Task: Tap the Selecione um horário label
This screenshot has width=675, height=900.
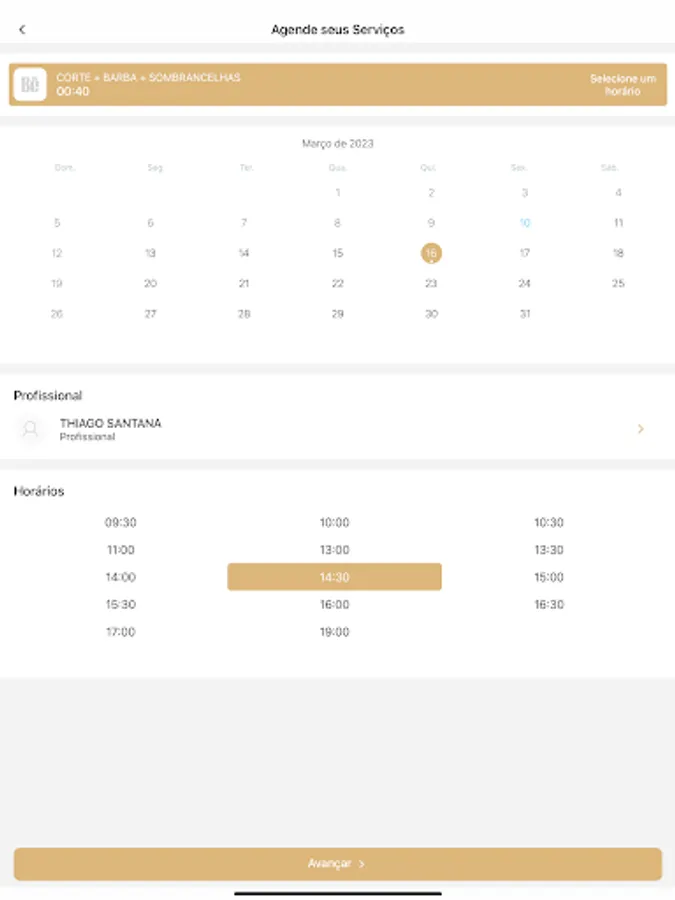Action: pos(623,85)
